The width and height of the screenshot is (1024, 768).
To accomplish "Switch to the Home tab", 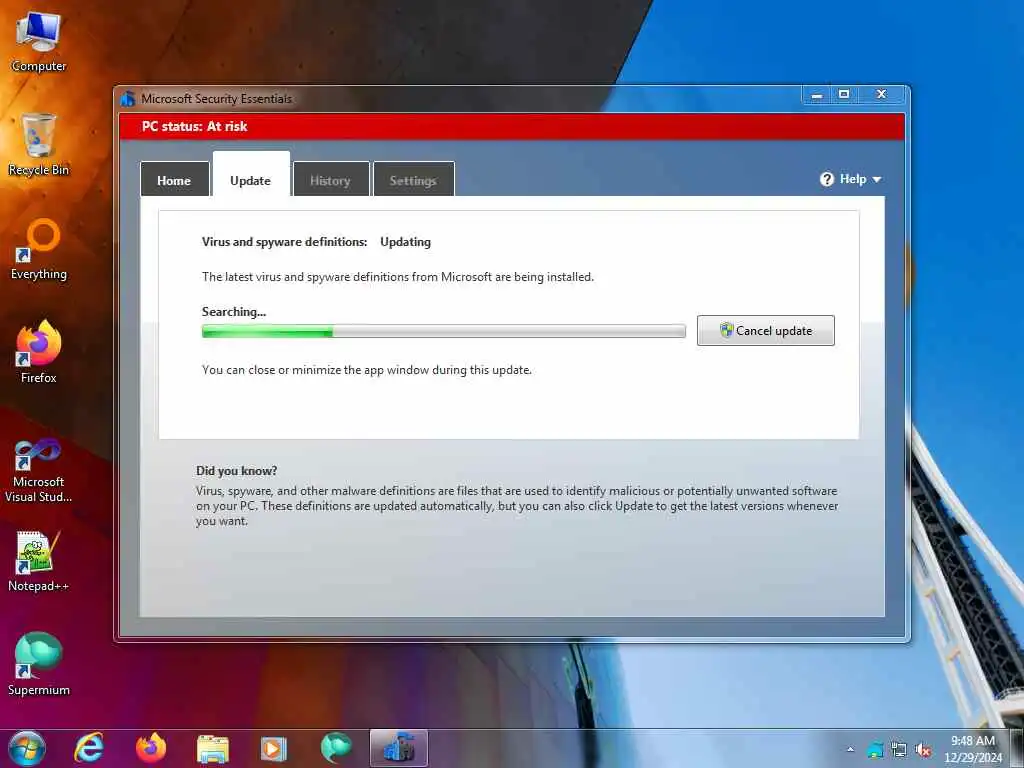I will click(x=174, y=180).
